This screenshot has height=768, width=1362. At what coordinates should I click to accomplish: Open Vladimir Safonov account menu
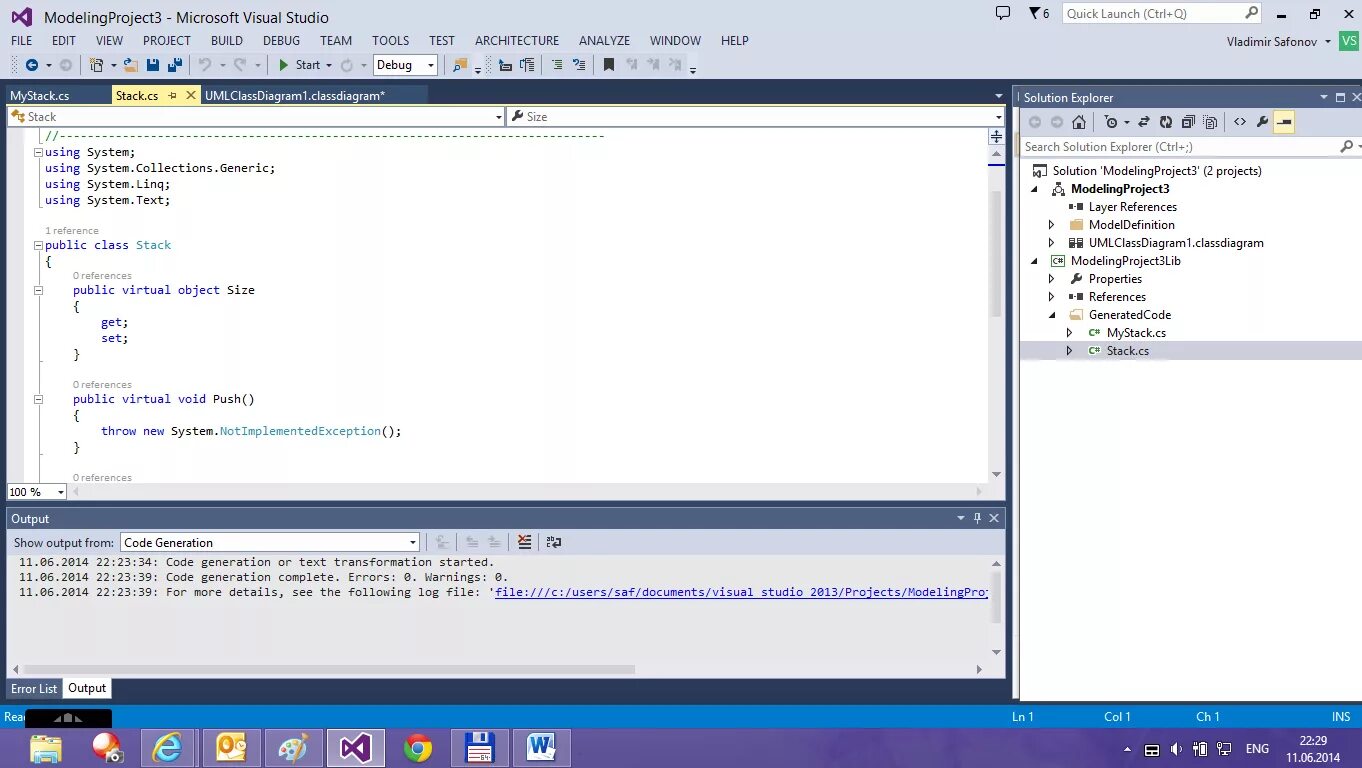pos(1278,42)
